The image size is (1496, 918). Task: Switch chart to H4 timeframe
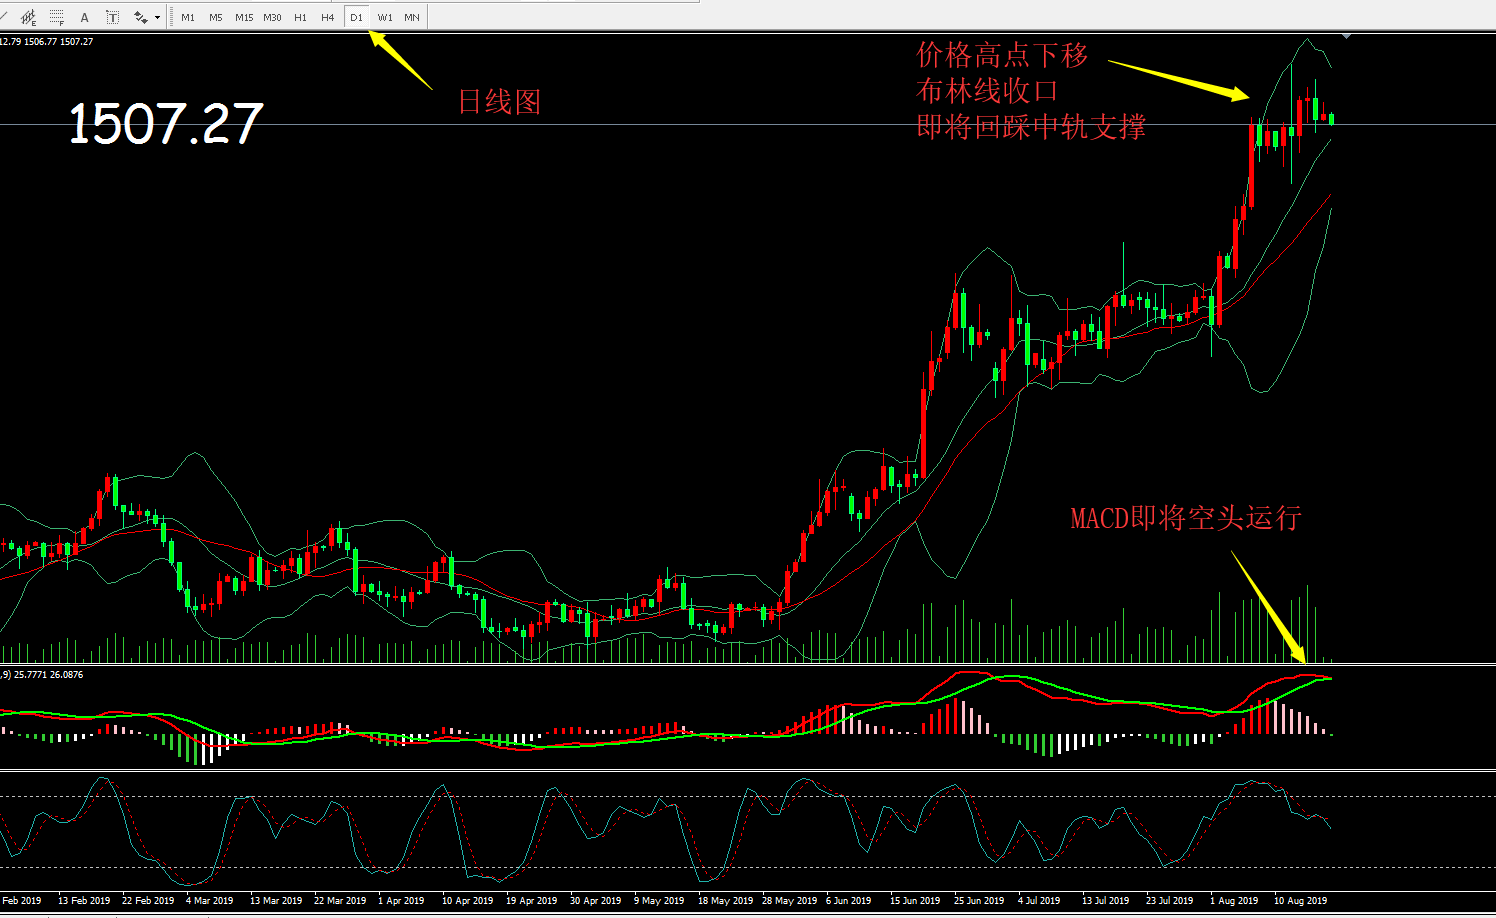(328, 17)
